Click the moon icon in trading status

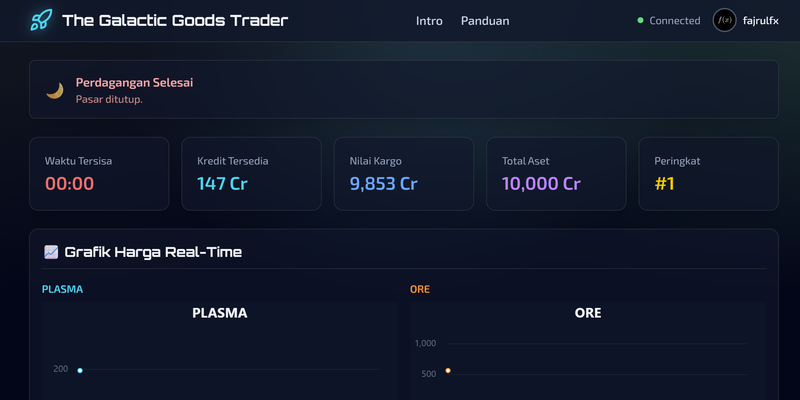(55, 91)
